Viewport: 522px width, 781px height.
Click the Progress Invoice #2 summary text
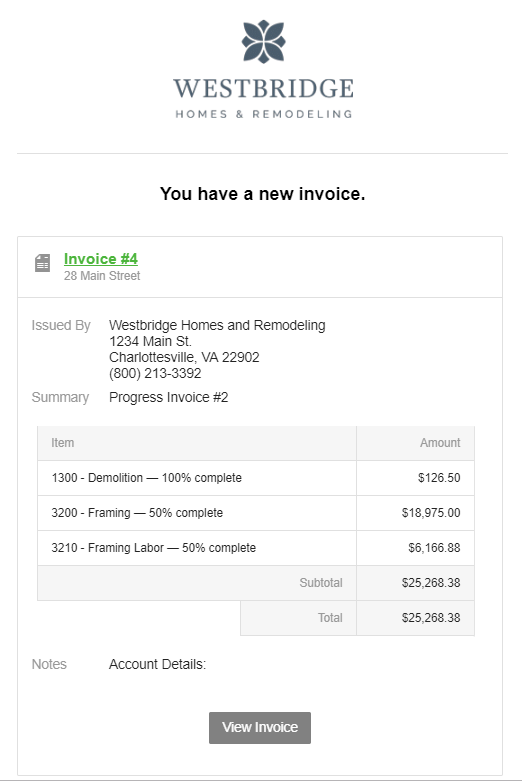click(x=168, y=397)
